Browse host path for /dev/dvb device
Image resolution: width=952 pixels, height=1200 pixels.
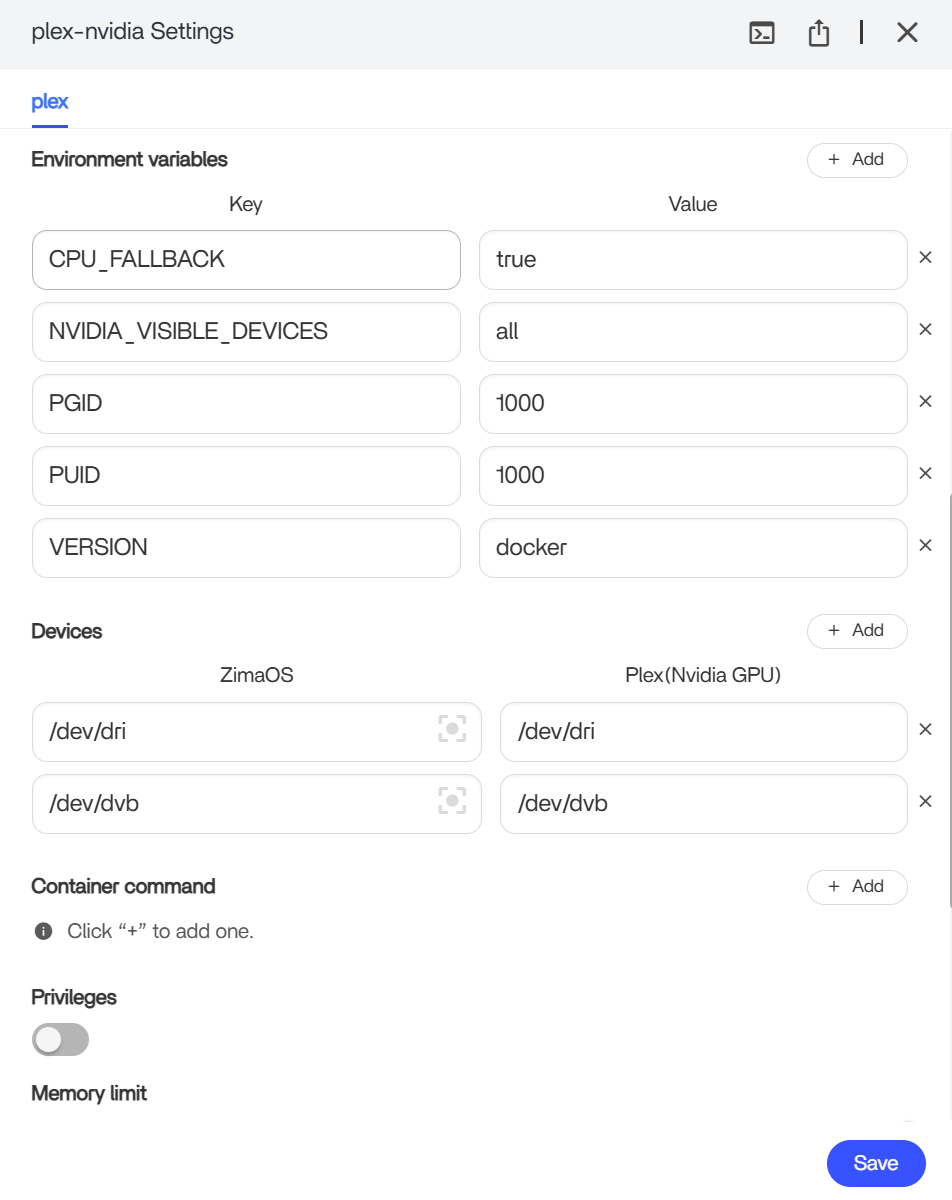click(453, 802)
